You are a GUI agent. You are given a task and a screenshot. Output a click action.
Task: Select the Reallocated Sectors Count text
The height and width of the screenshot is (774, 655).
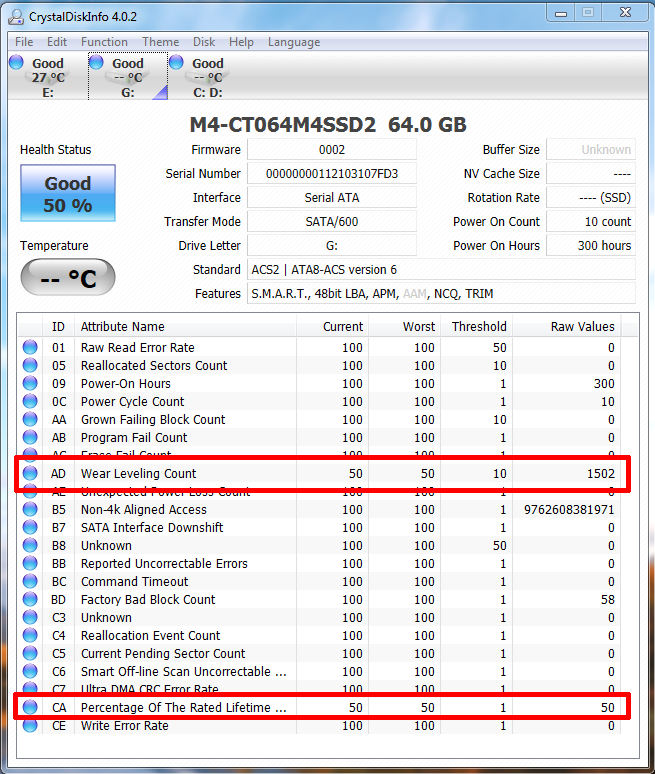(x=154, y=365)
